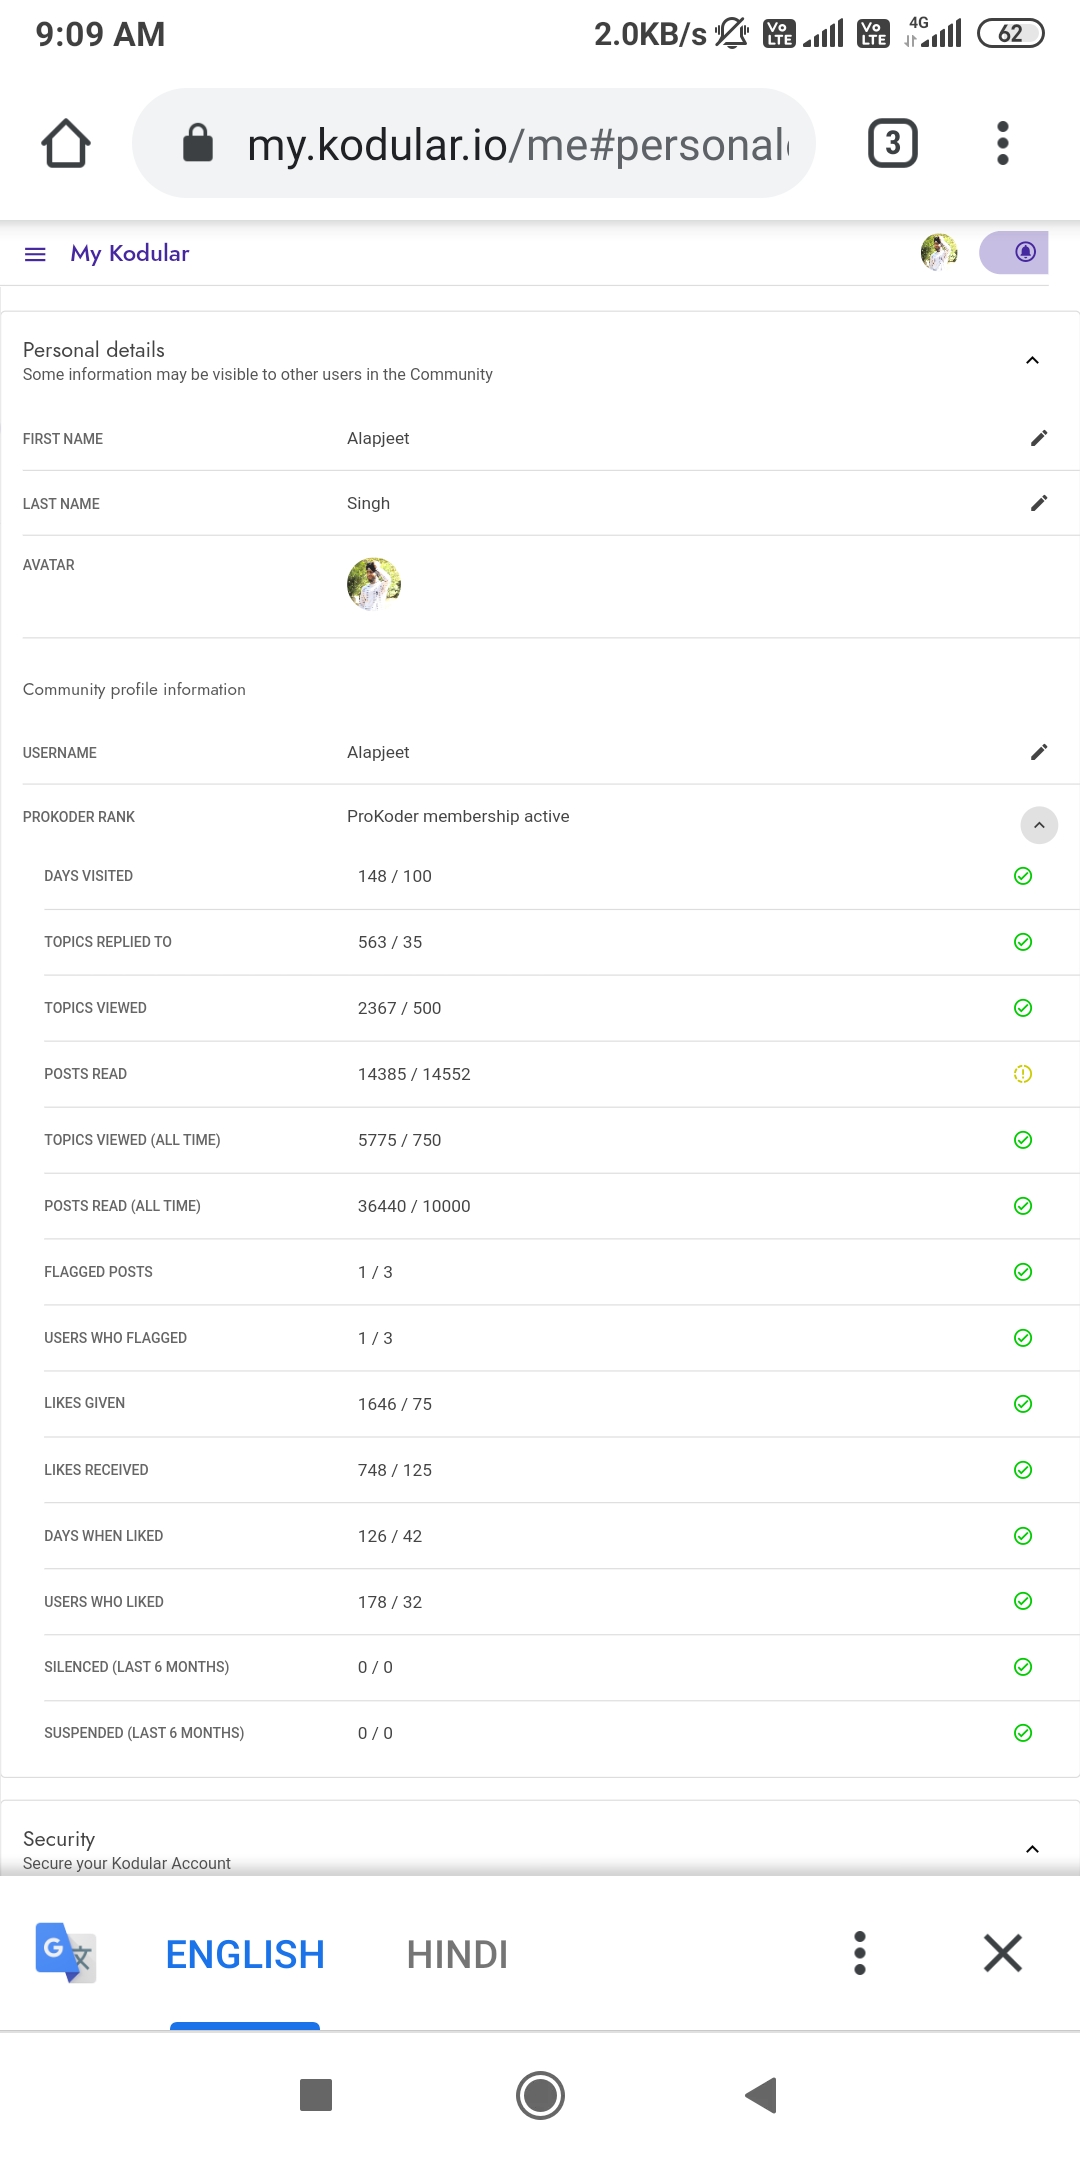Open Chrome's three-dot overflow menu
1080x2160 pixels.
pyautogui.click(x=1003, y=143)
